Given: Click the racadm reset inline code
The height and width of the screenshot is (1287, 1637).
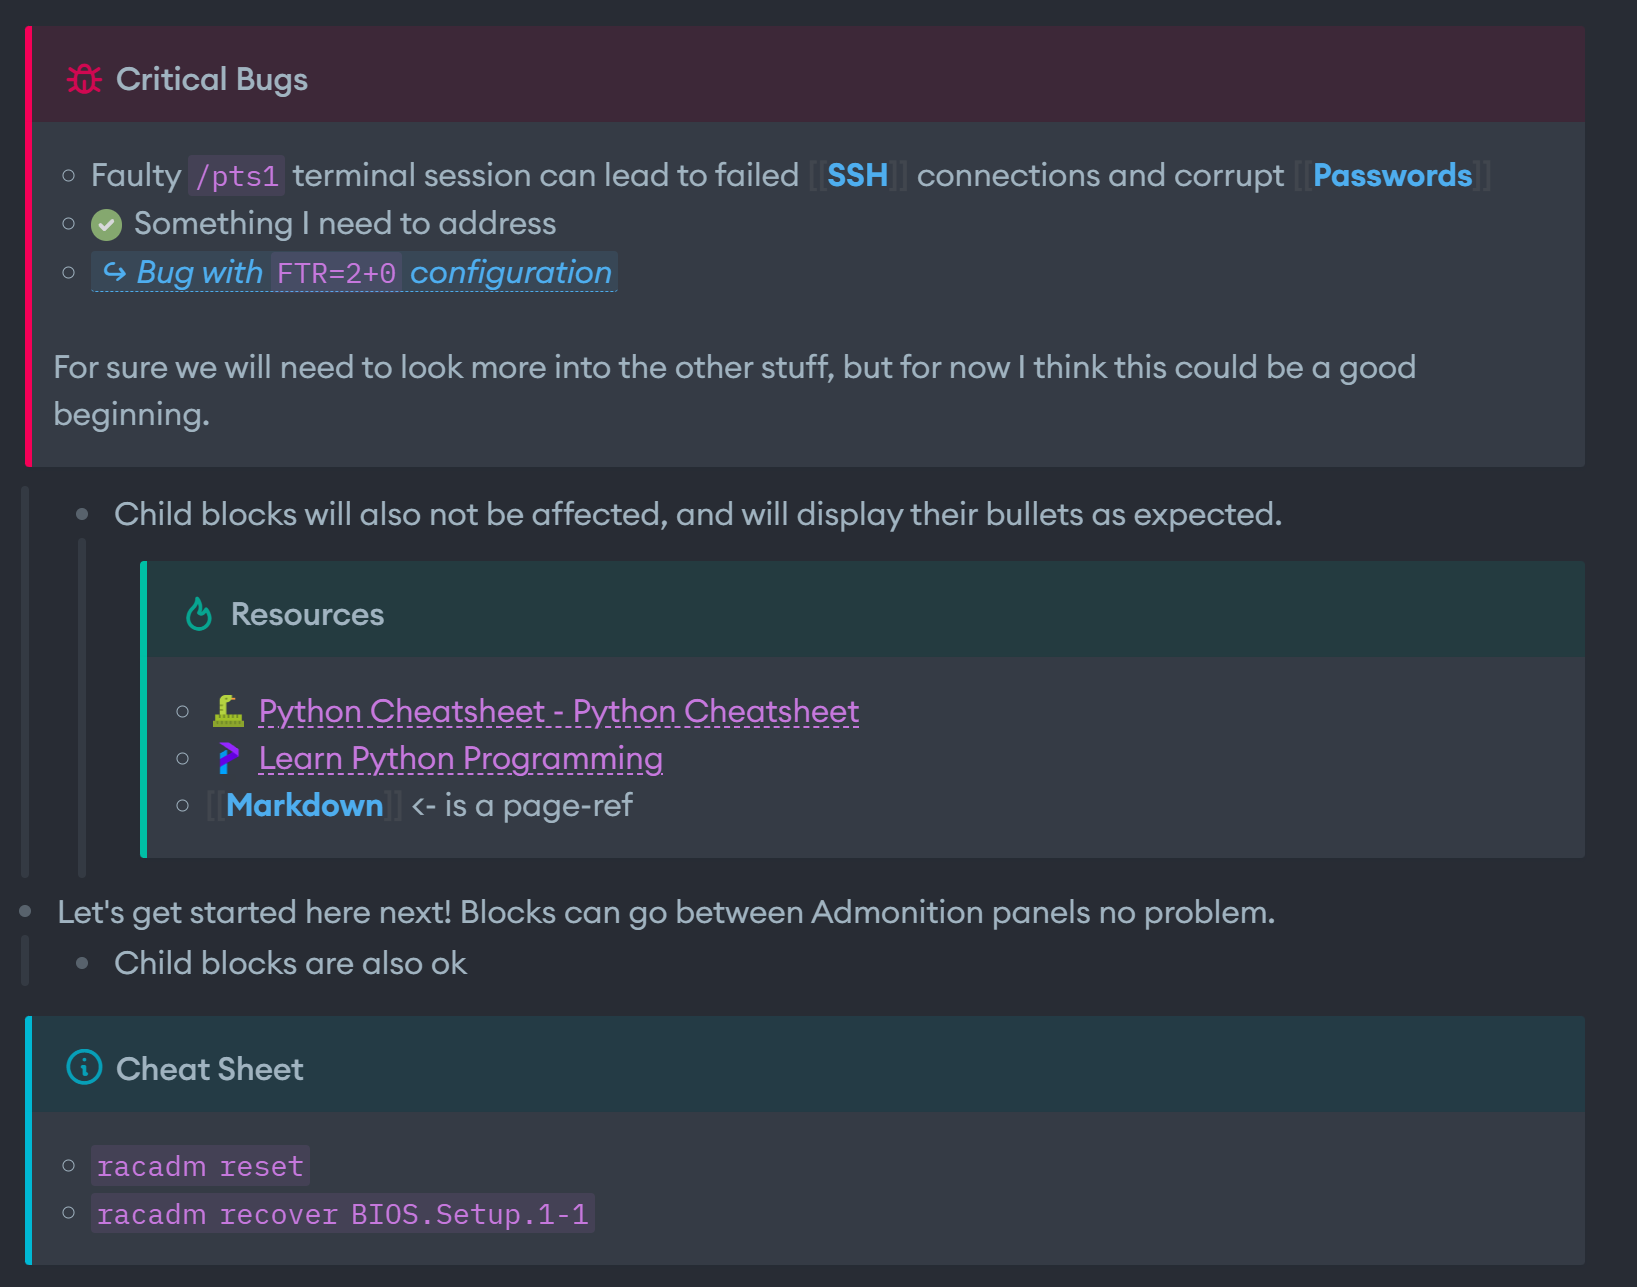Looking at the screenshot, I should tap(200, 1166).
